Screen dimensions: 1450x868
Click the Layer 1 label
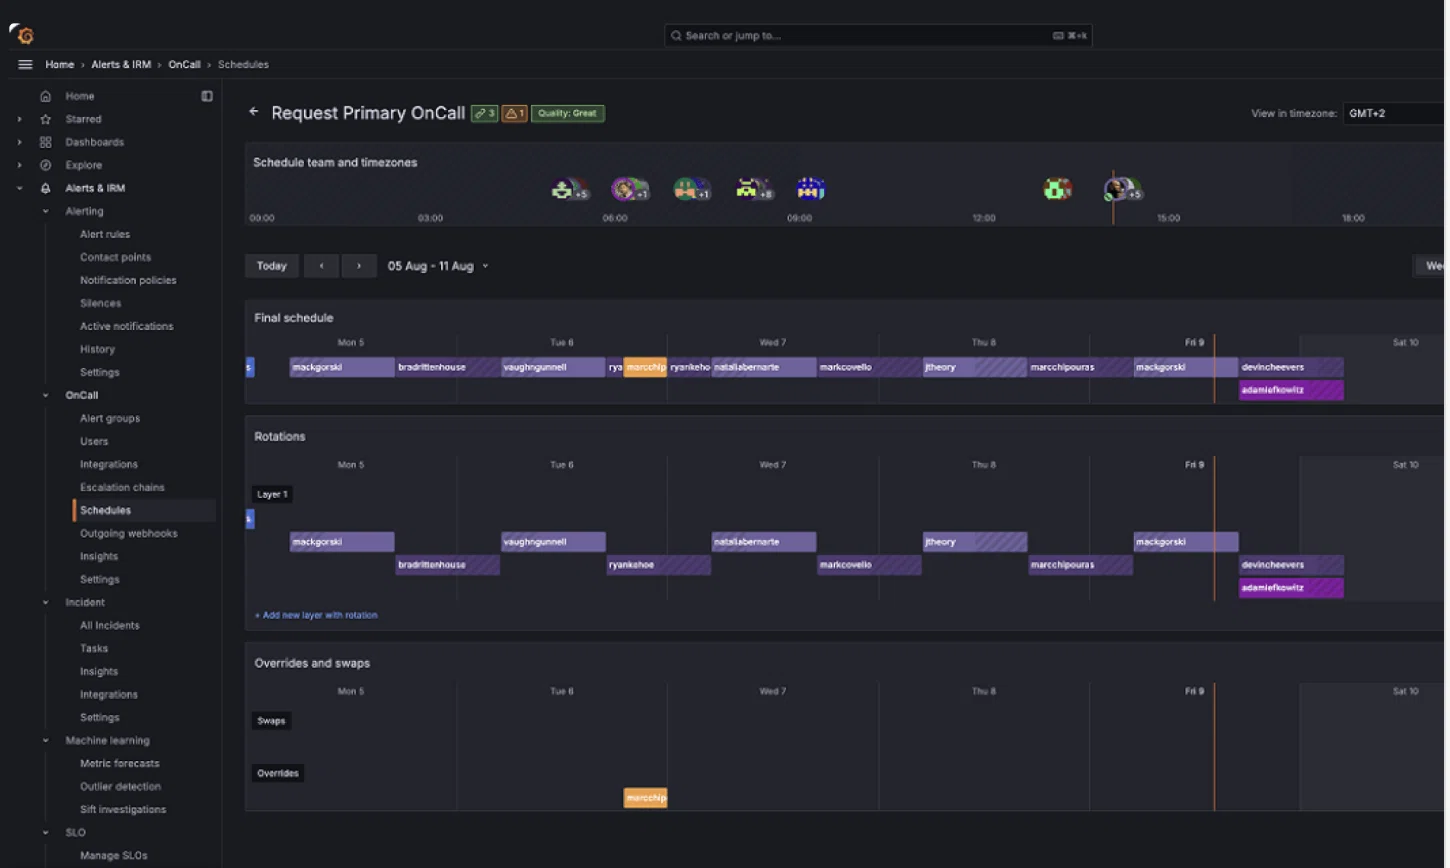point(272,494)
